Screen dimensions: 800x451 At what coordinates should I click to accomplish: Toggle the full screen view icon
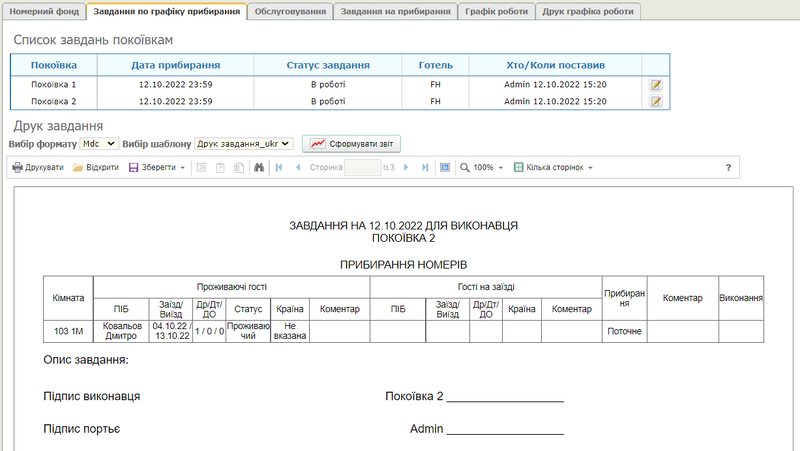[445, 168]
